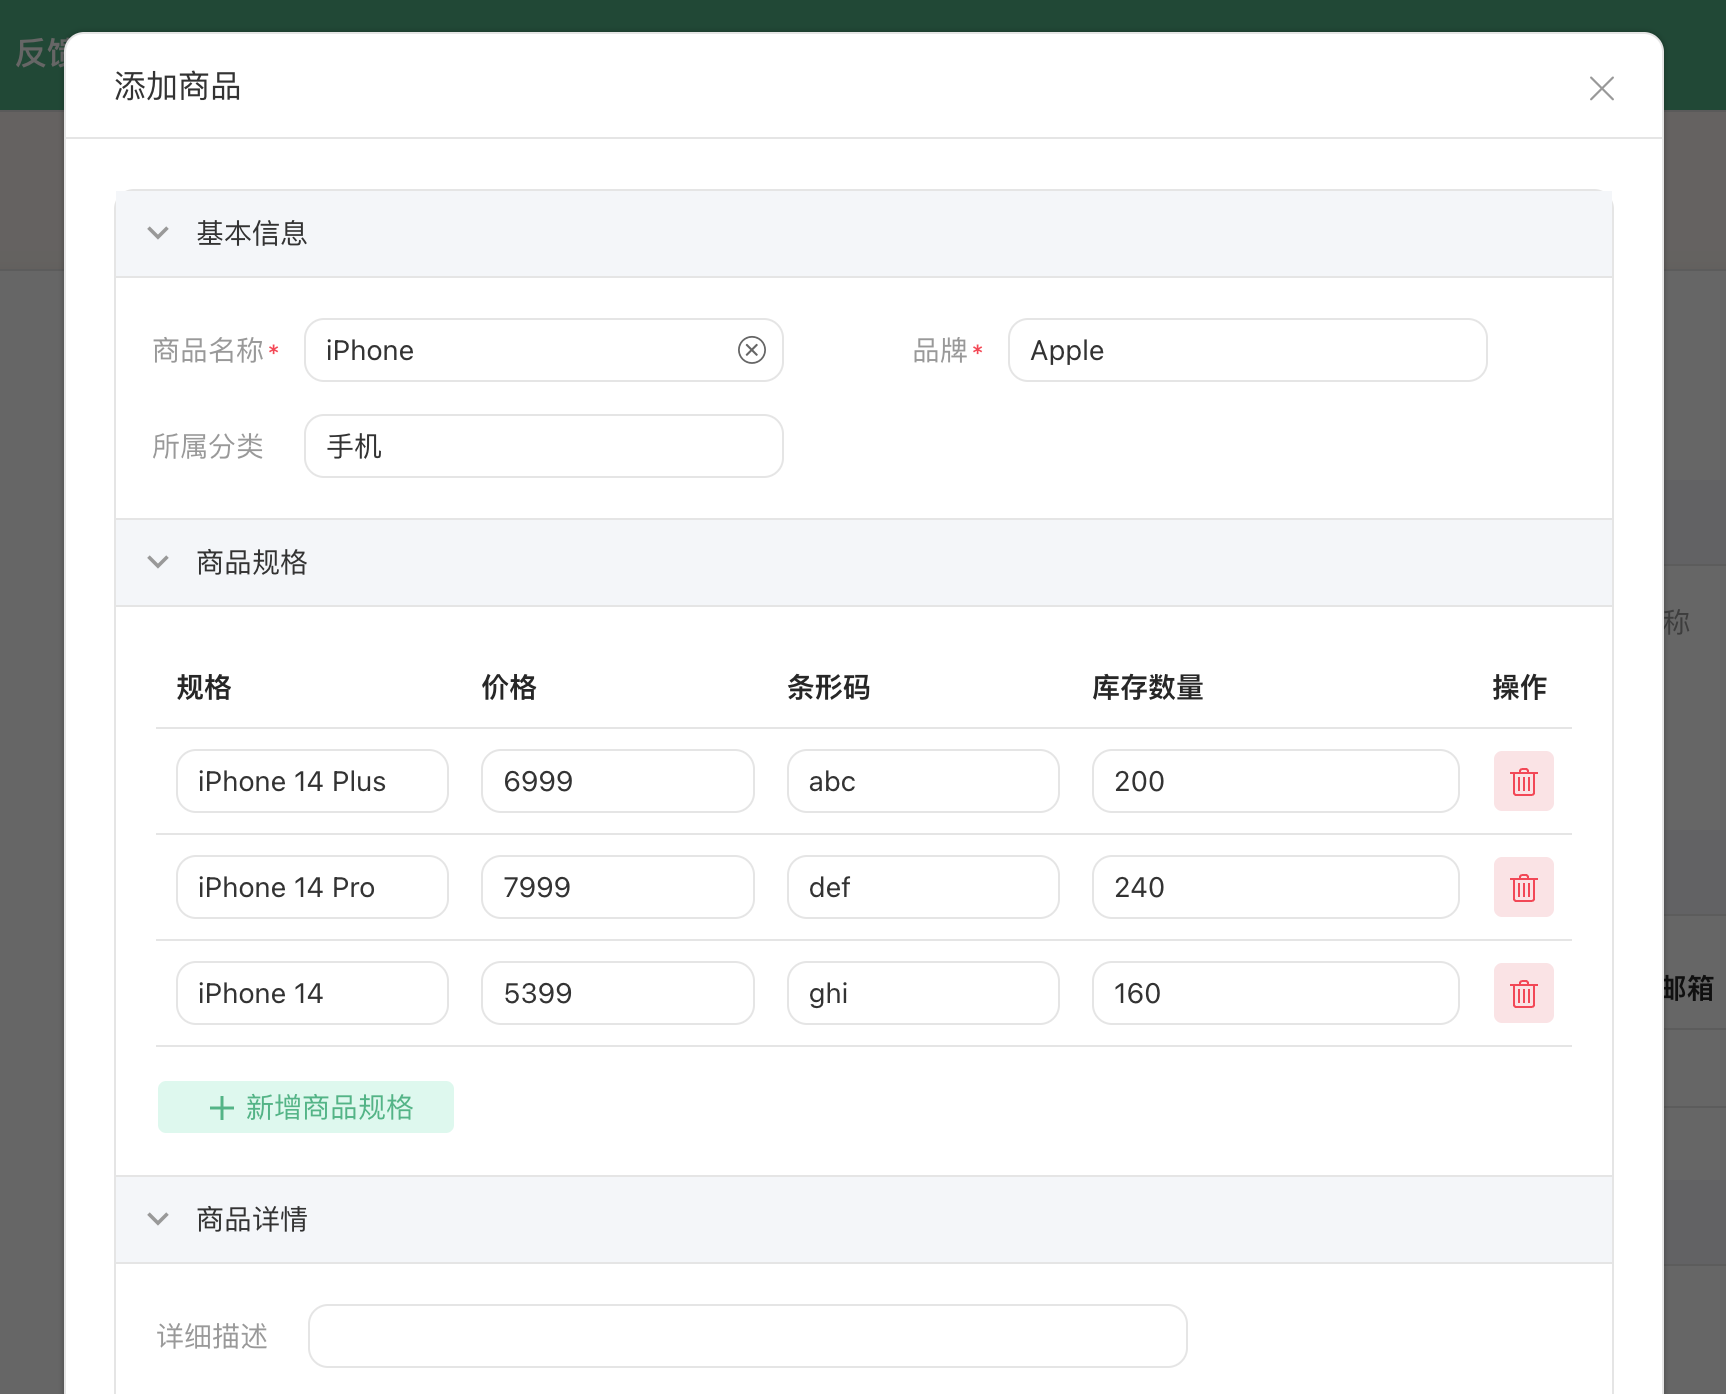This screenshot has height=1394, width=1726.
Task: Click the barcode field containing abc
Action: (922, 781)
